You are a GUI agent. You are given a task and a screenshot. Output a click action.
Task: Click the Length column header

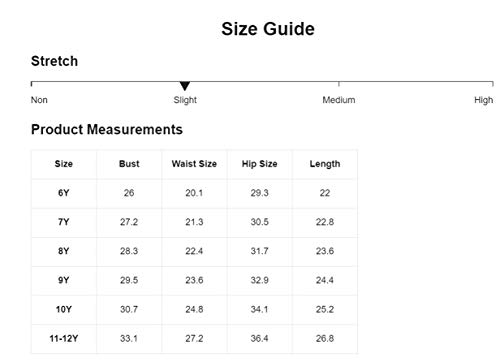325,164
